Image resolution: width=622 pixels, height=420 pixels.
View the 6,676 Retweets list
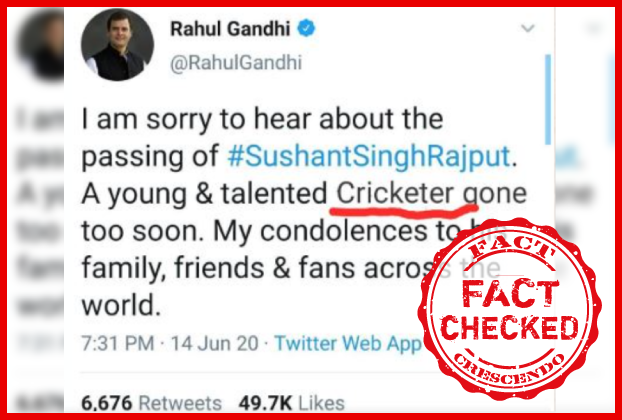click(x=151, y=403)
